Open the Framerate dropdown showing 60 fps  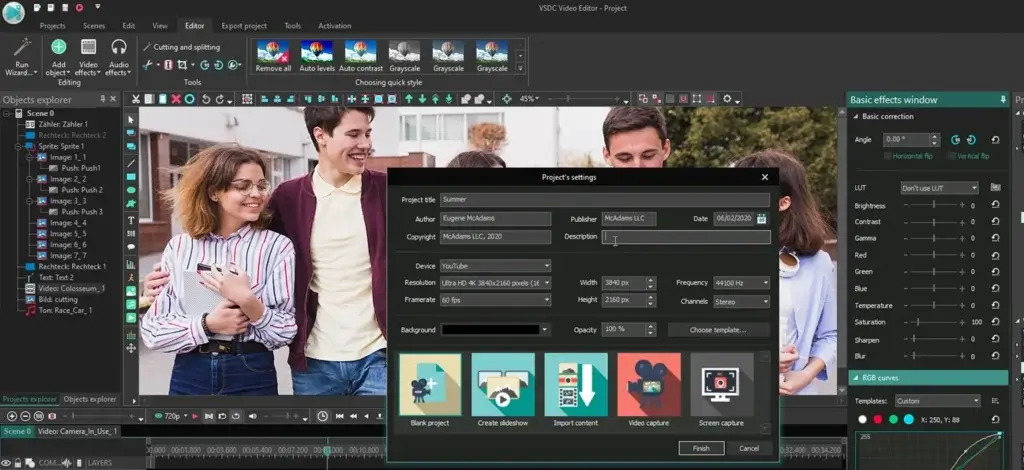[x=495, y=300]
